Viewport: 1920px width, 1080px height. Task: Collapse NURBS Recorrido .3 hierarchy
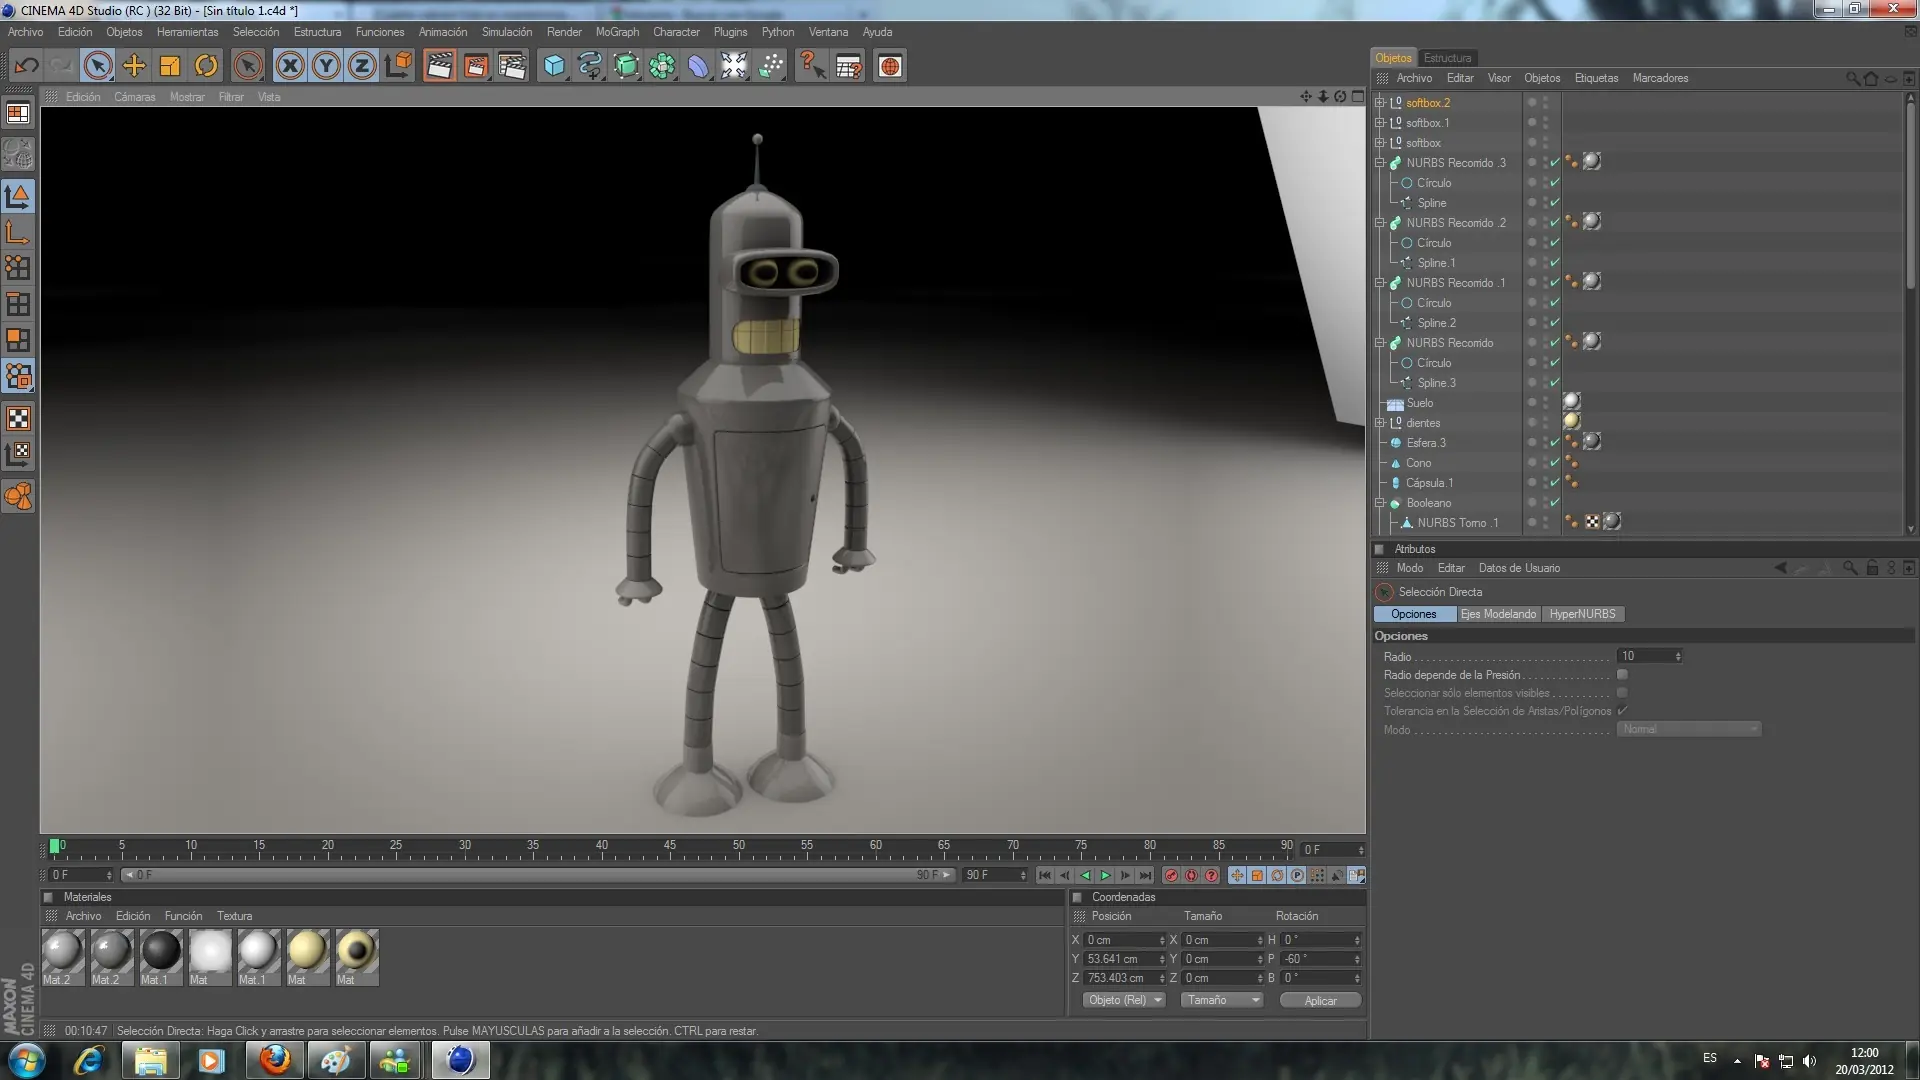pos(1380,163)
